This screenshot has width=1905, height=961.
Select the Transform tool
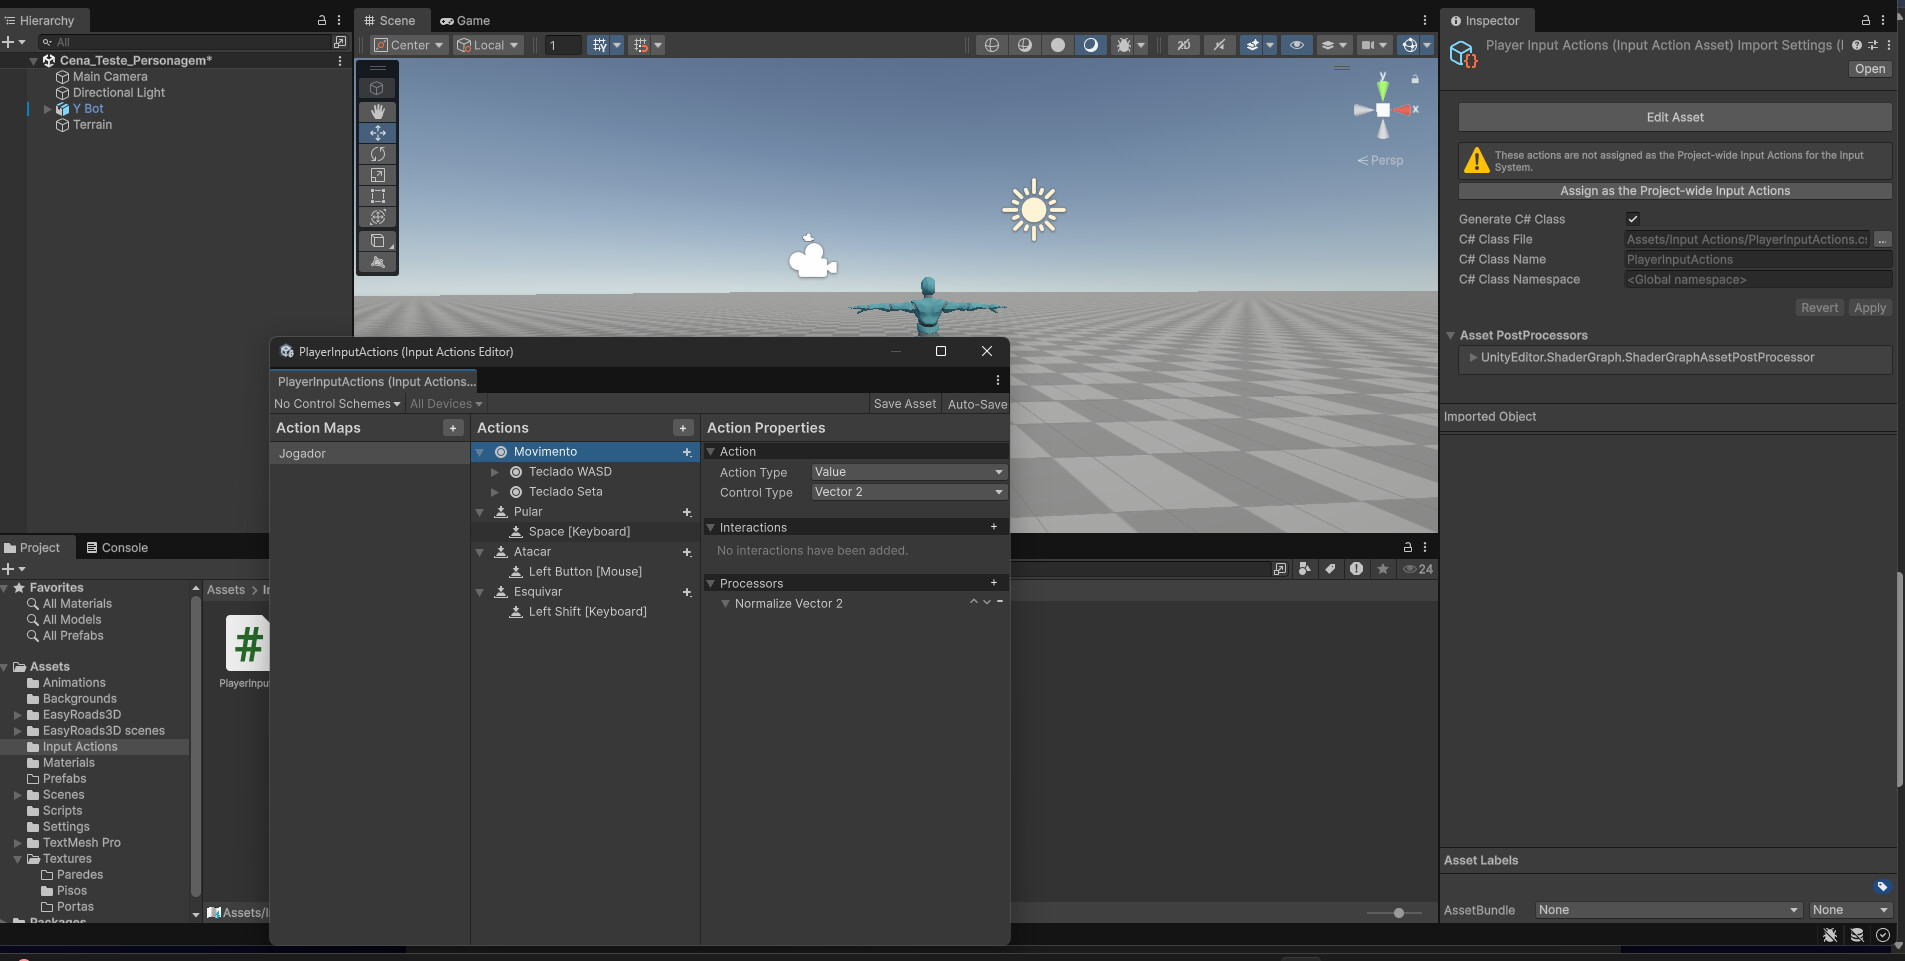[378, 217]
